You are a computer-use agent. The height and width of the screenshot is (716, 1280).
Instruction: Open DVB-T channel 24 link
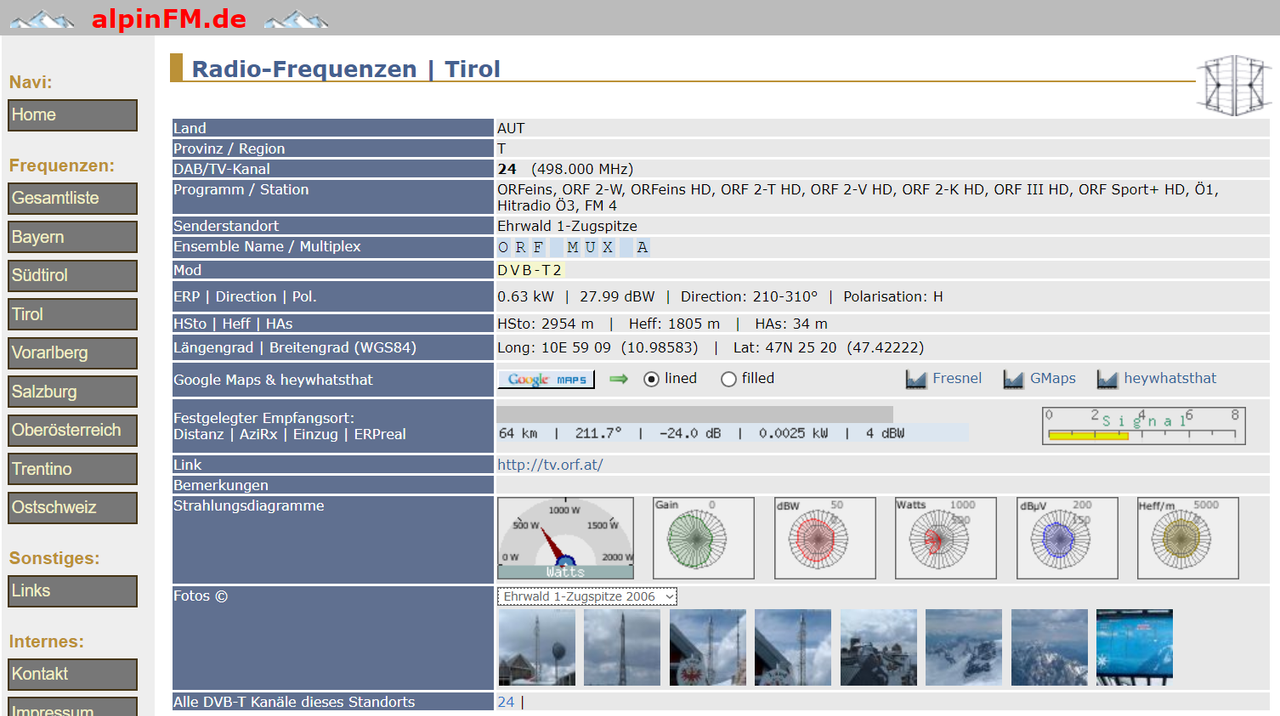coord(506,702)
